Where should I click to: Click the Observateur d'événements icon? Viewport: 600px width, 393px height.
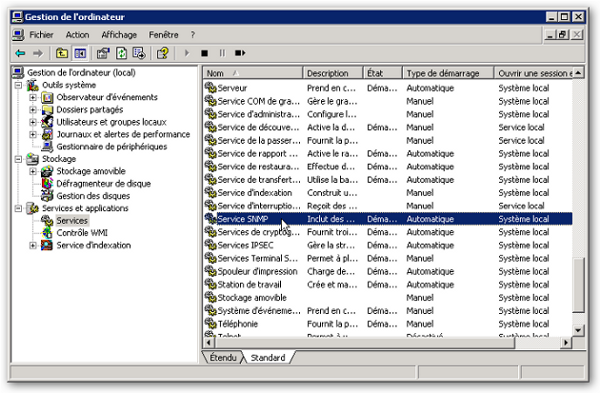[47, 97]
